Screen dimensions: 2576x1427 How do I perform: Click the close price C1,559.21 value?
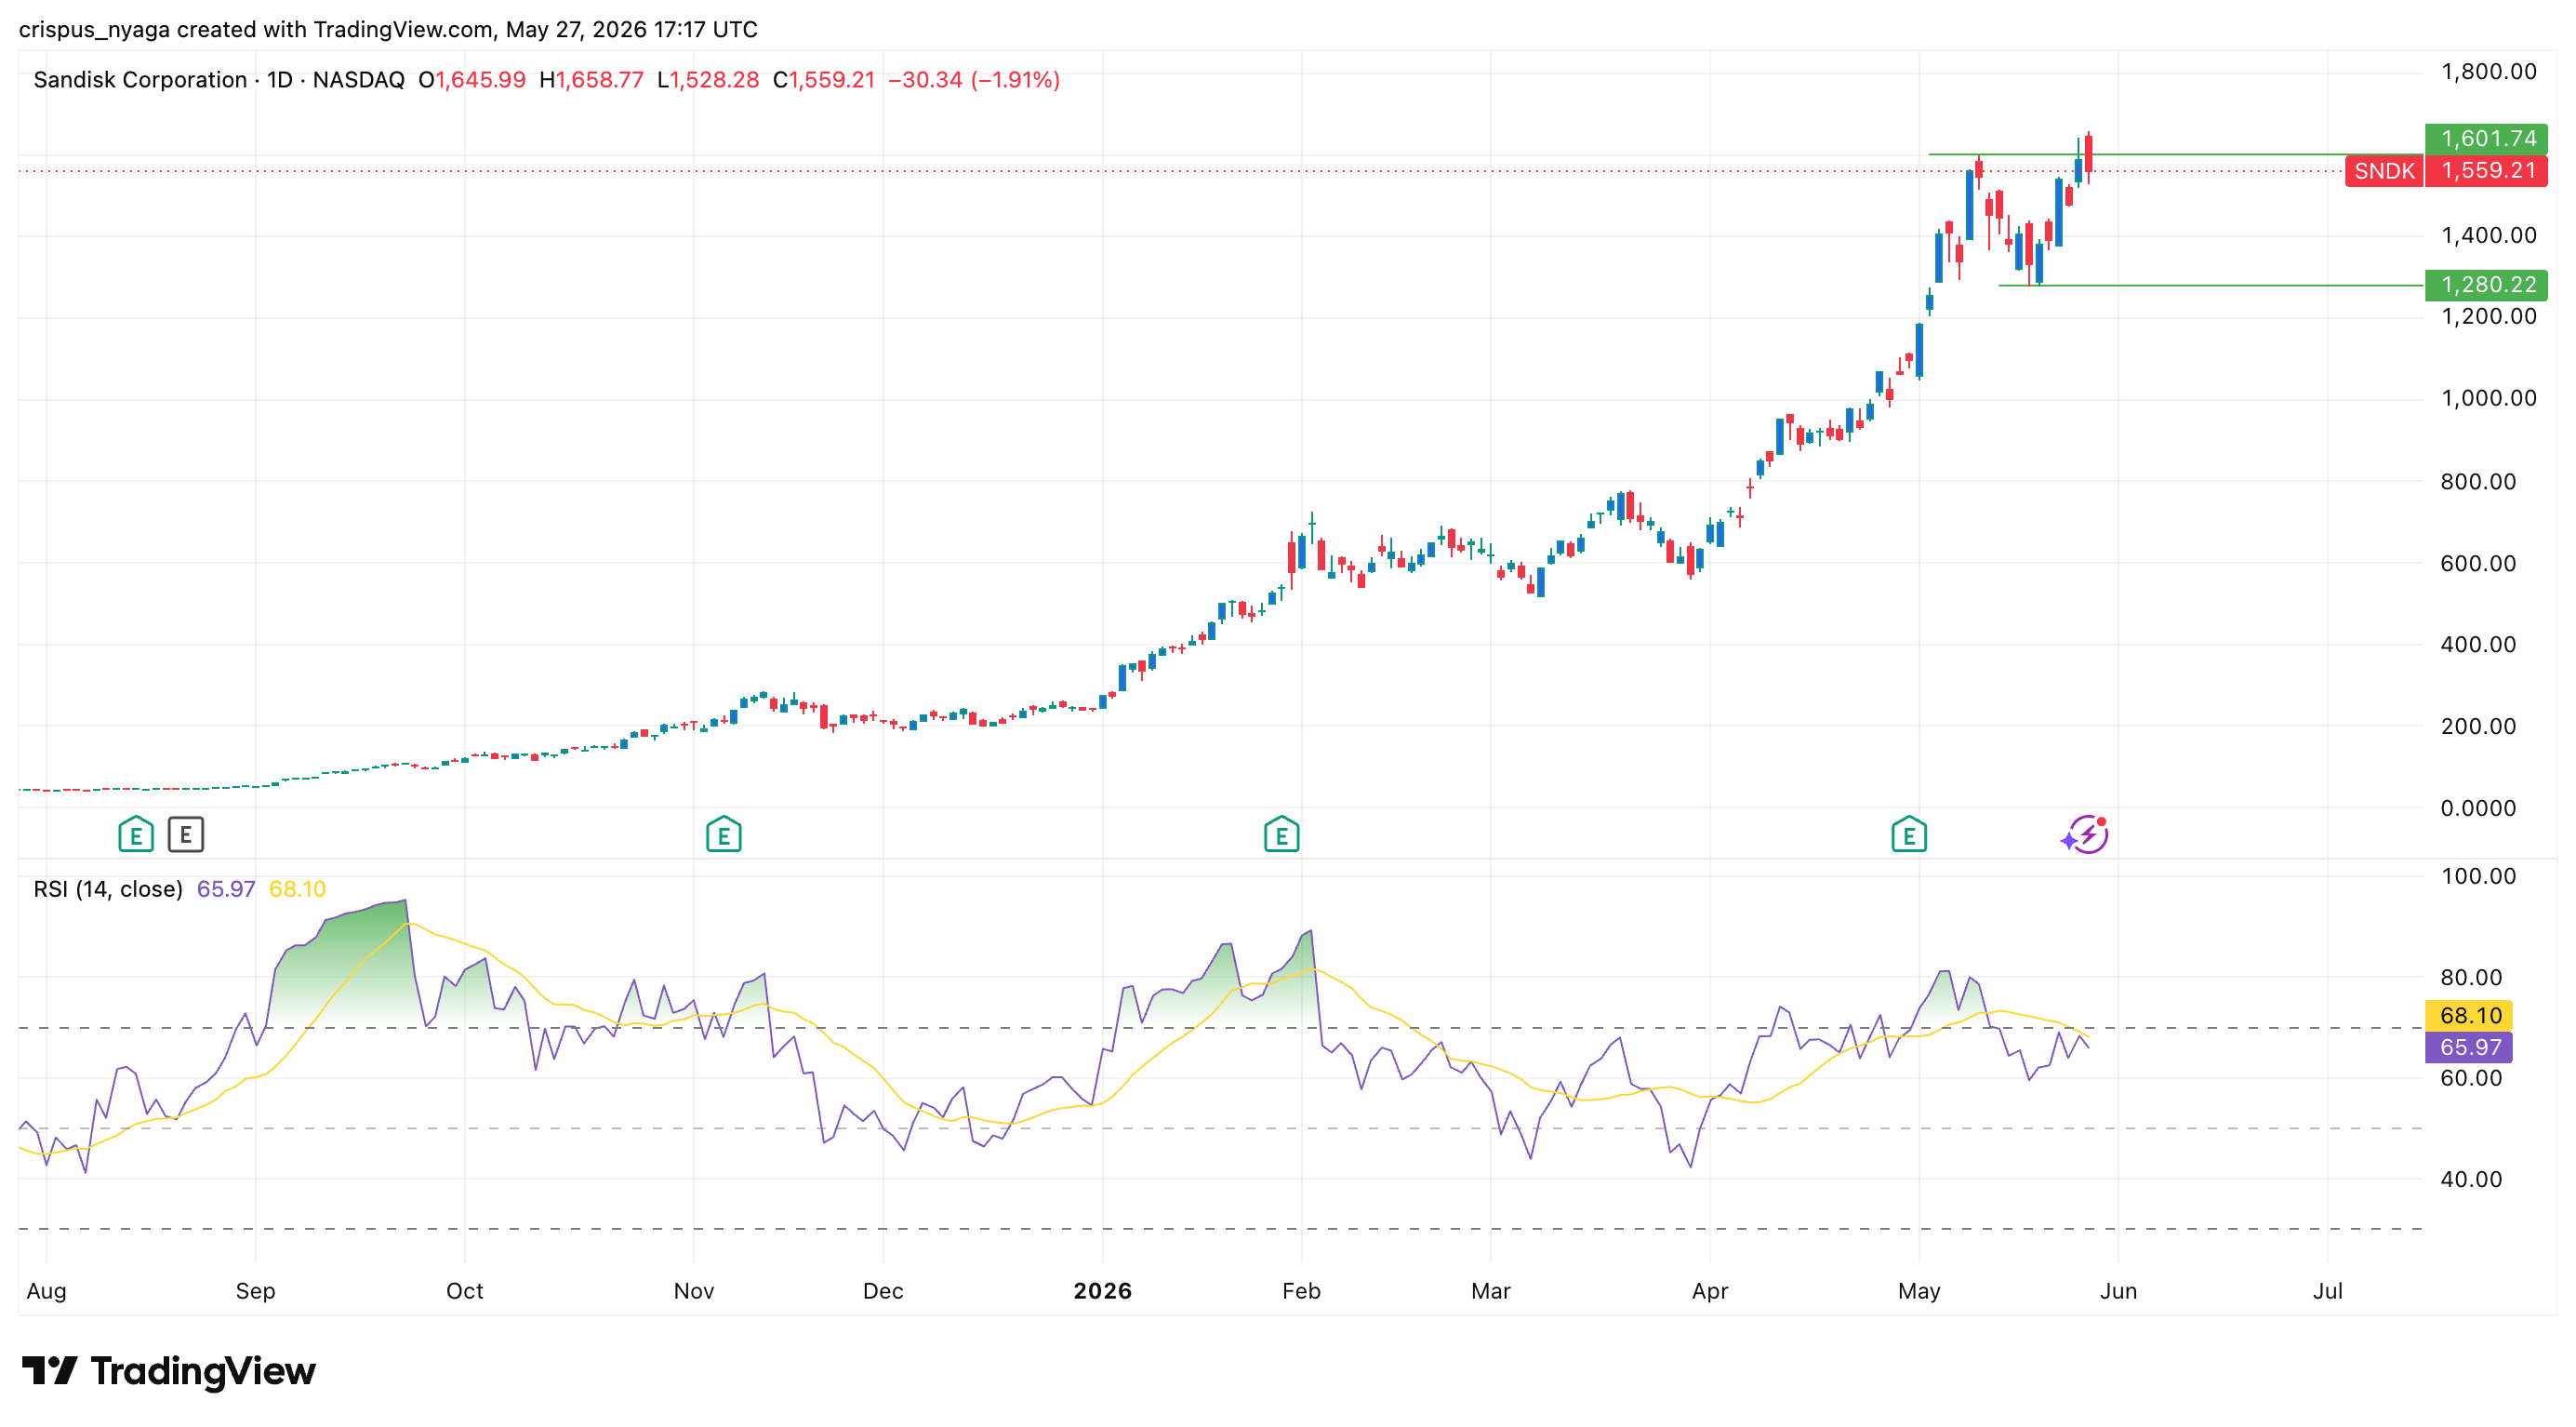pos(824,80)
